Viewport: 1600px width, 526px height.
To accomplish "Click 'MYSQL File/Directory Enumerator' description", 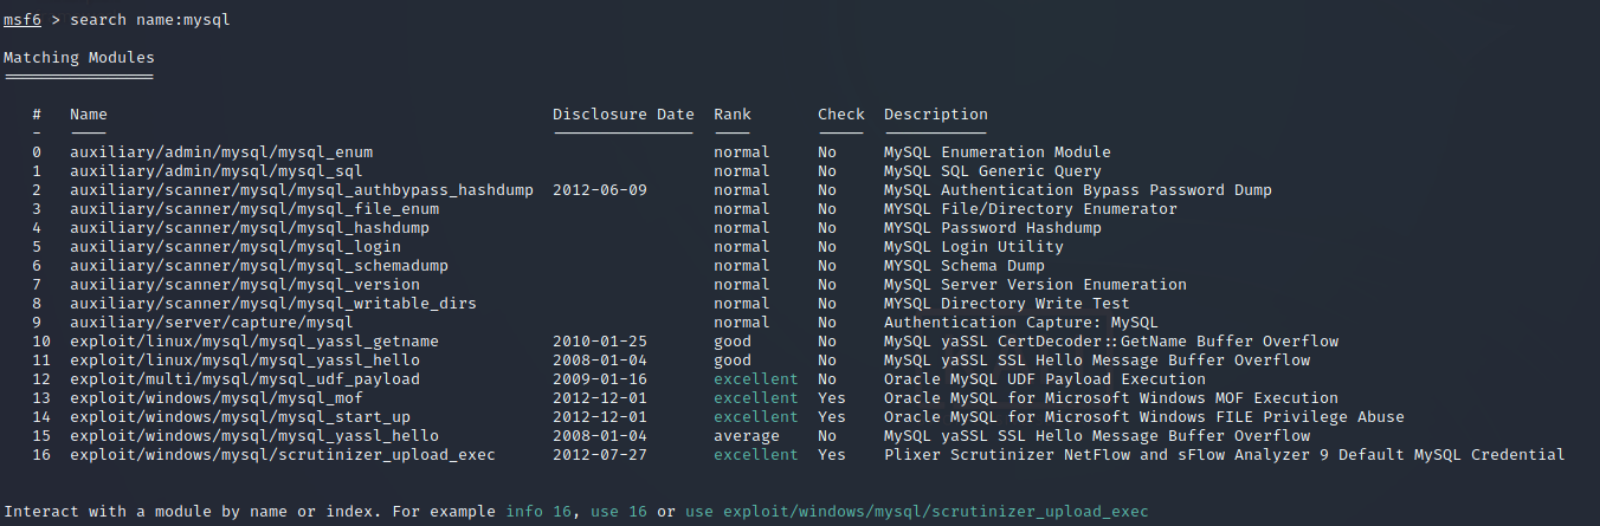I will click(1031, 210).
